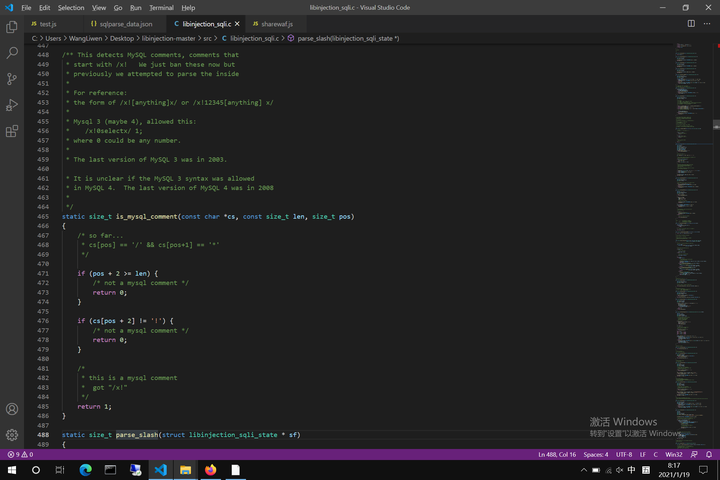
Task: Open the Terminal menu
Action: [161, 8]
